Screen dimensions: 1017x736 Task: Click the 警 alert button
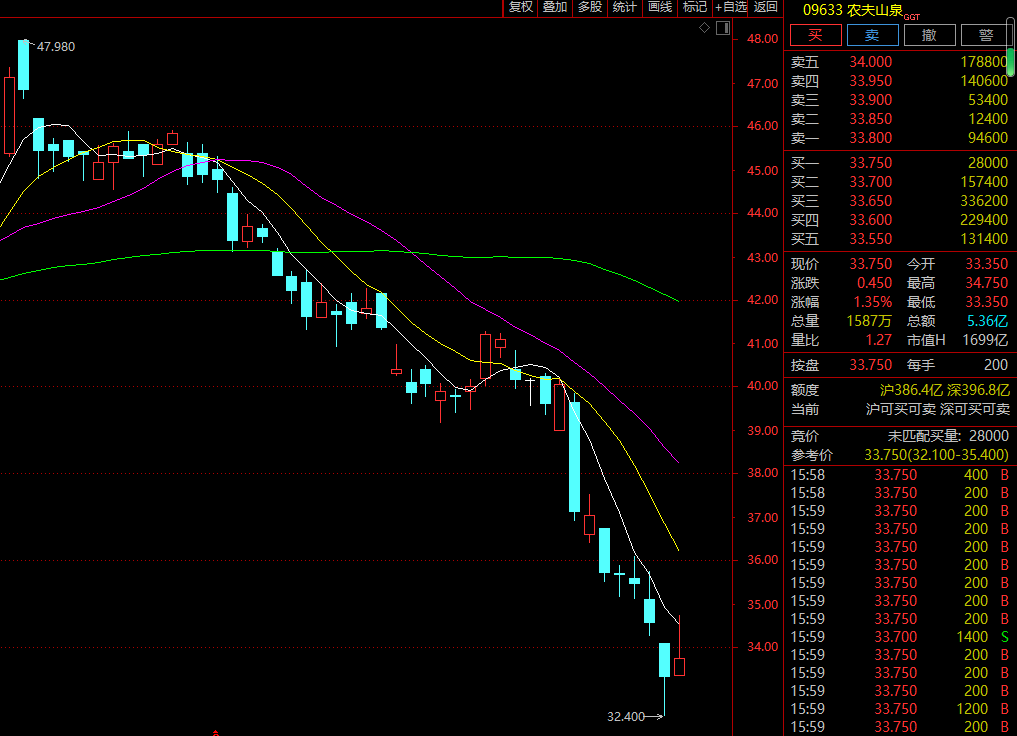click(986, 35)
